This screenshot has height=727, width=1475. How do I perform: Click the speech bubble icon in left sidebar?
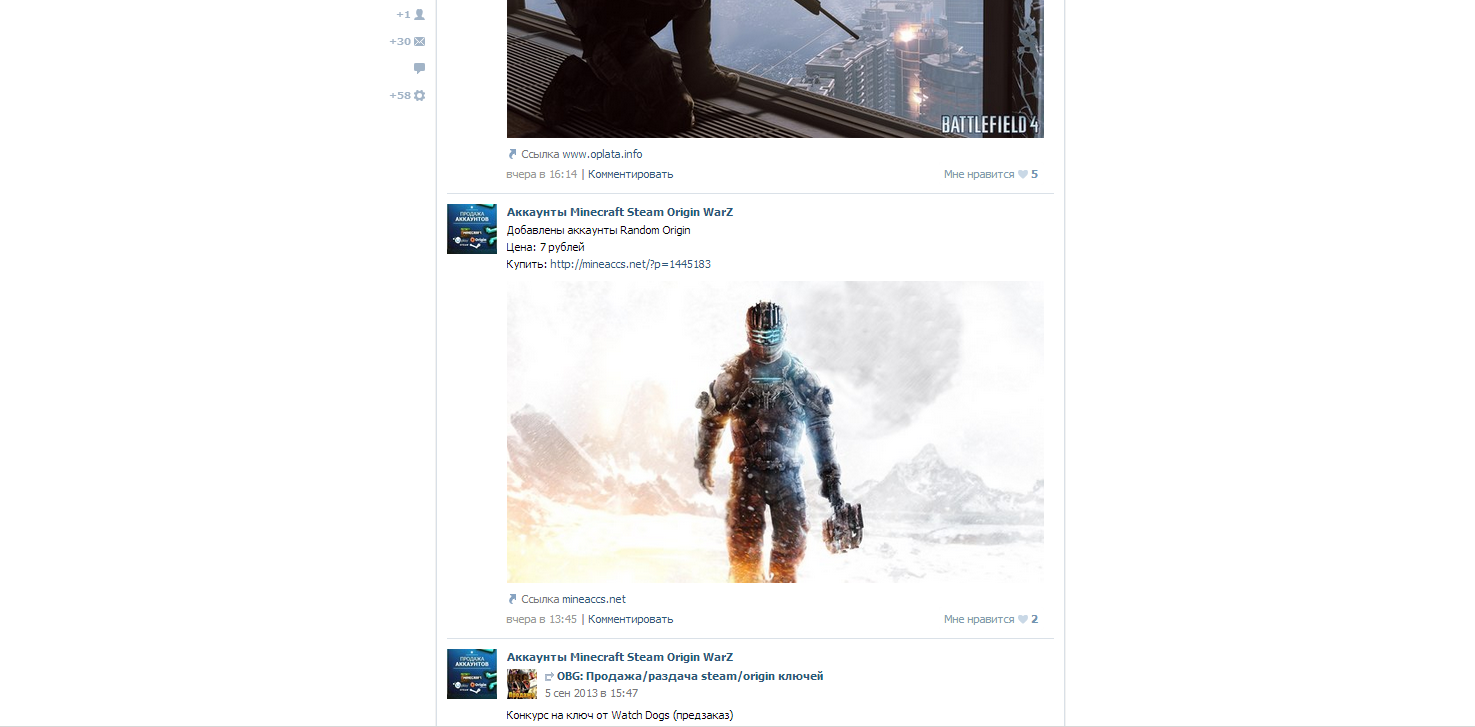[420, 68]
